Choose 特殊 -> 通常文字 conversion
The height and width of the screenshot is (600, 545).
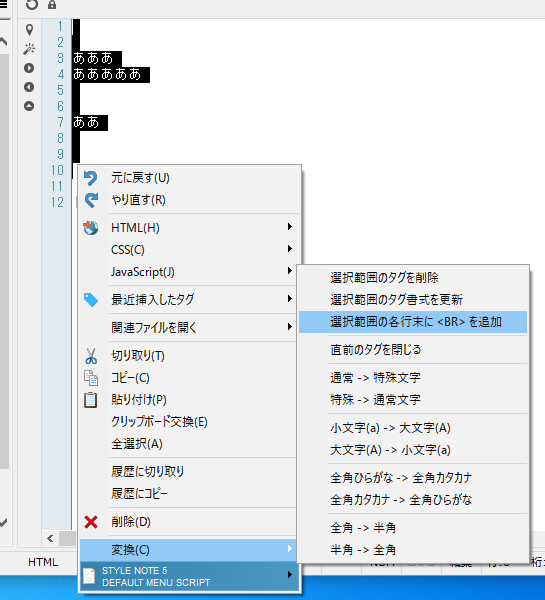click(x=413, y=400)
